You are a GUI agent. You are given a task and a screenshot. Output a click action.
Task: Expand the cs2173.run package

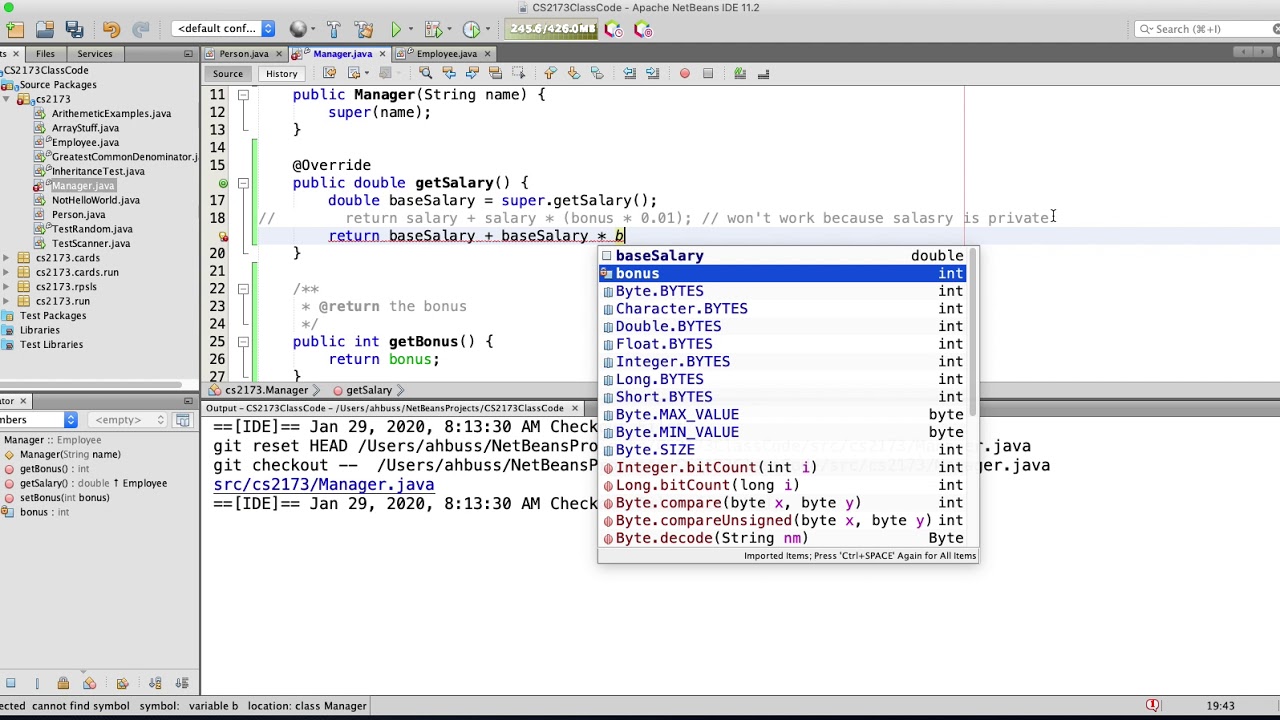click(x=7, y=301)
